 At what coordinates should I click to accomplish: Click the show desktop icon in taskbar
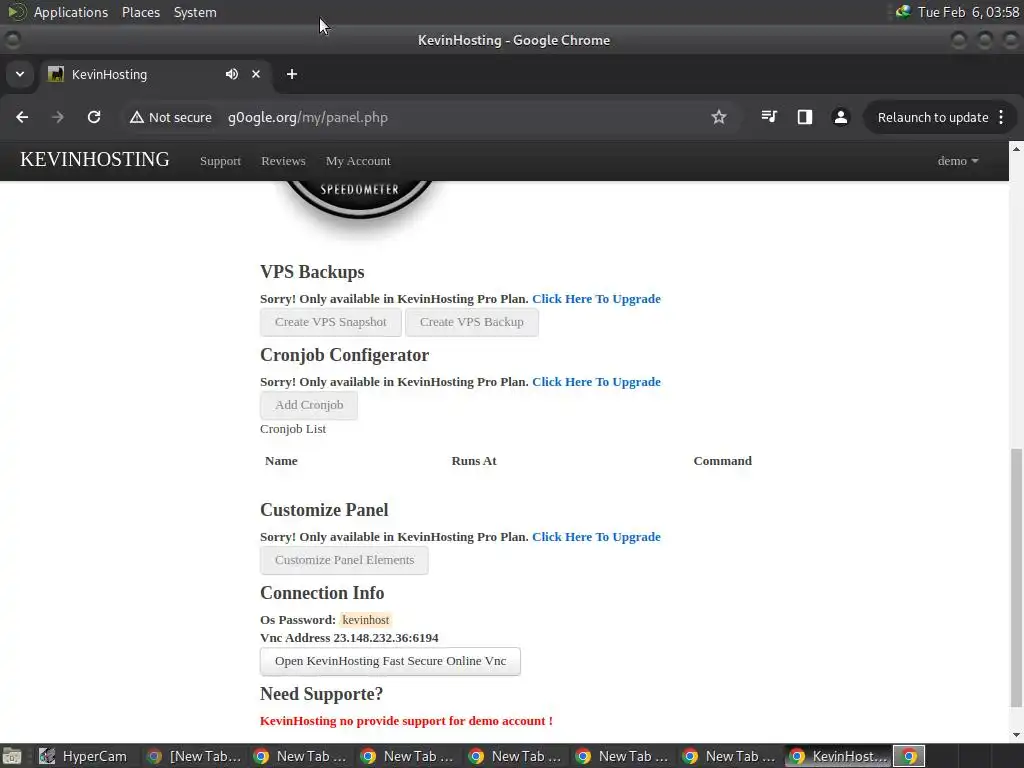12,756
